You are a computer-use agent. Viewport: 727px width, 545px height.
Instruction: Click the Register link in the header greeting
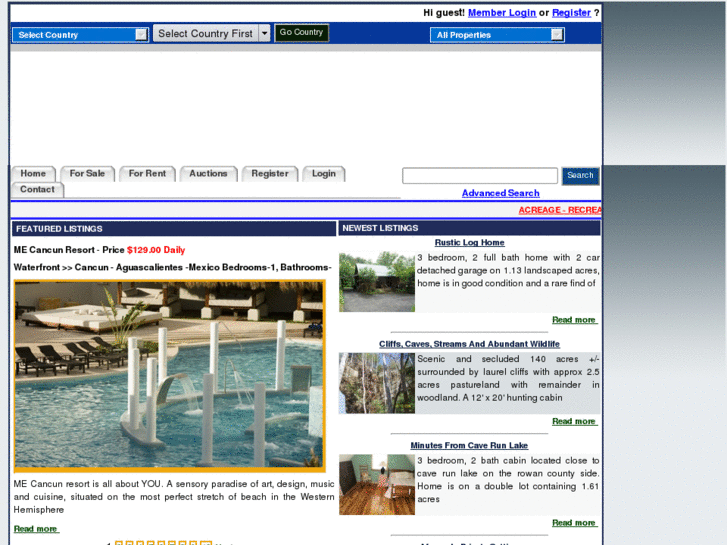[571, 13]
